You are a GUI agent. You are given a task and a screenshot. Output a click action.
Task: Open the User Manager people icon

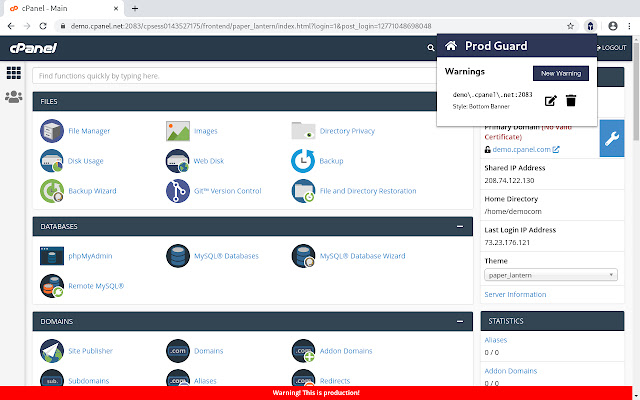(13, 97)
